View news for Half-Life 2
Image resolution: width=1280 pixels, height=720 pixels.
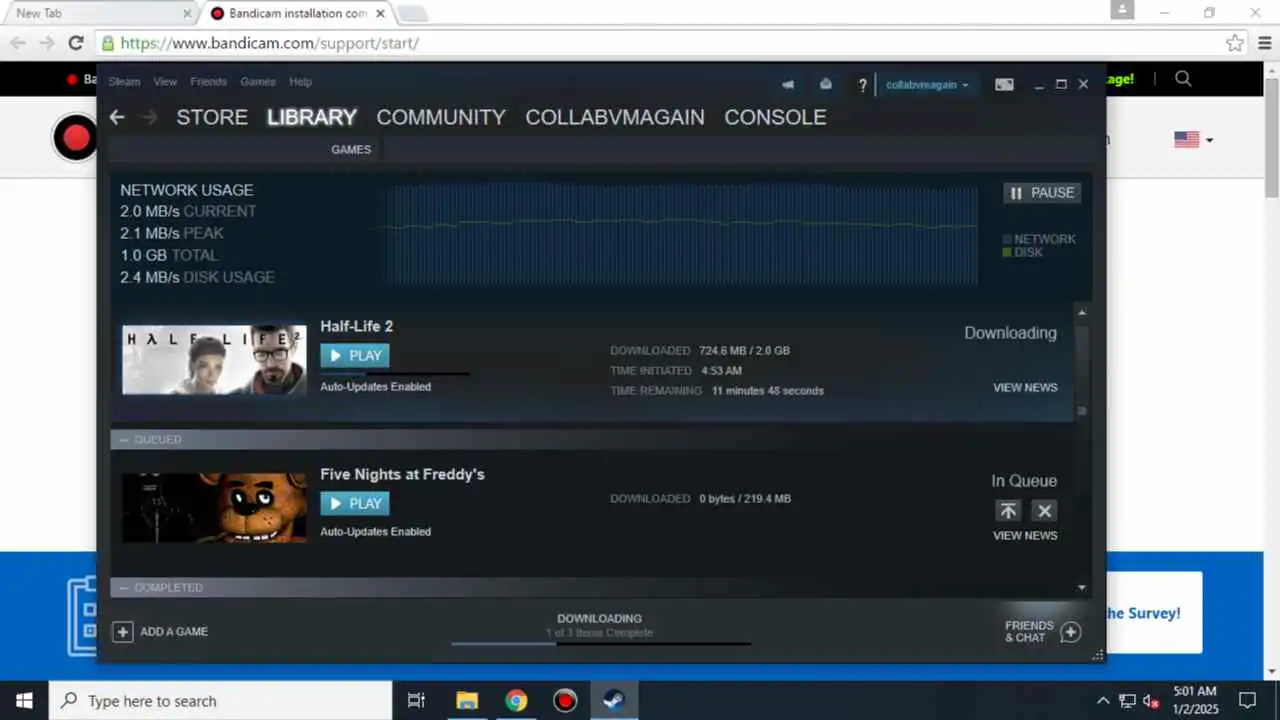(1025, 387)
